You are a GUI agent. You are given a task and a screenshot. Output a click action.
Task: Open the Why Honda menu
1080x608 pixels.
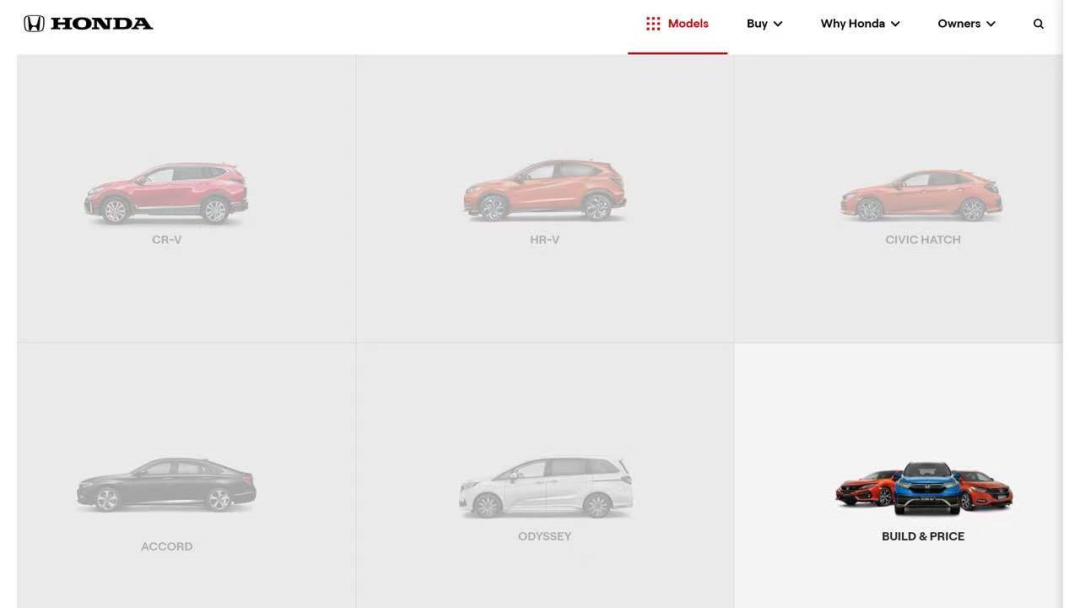(x=860, y=24)
